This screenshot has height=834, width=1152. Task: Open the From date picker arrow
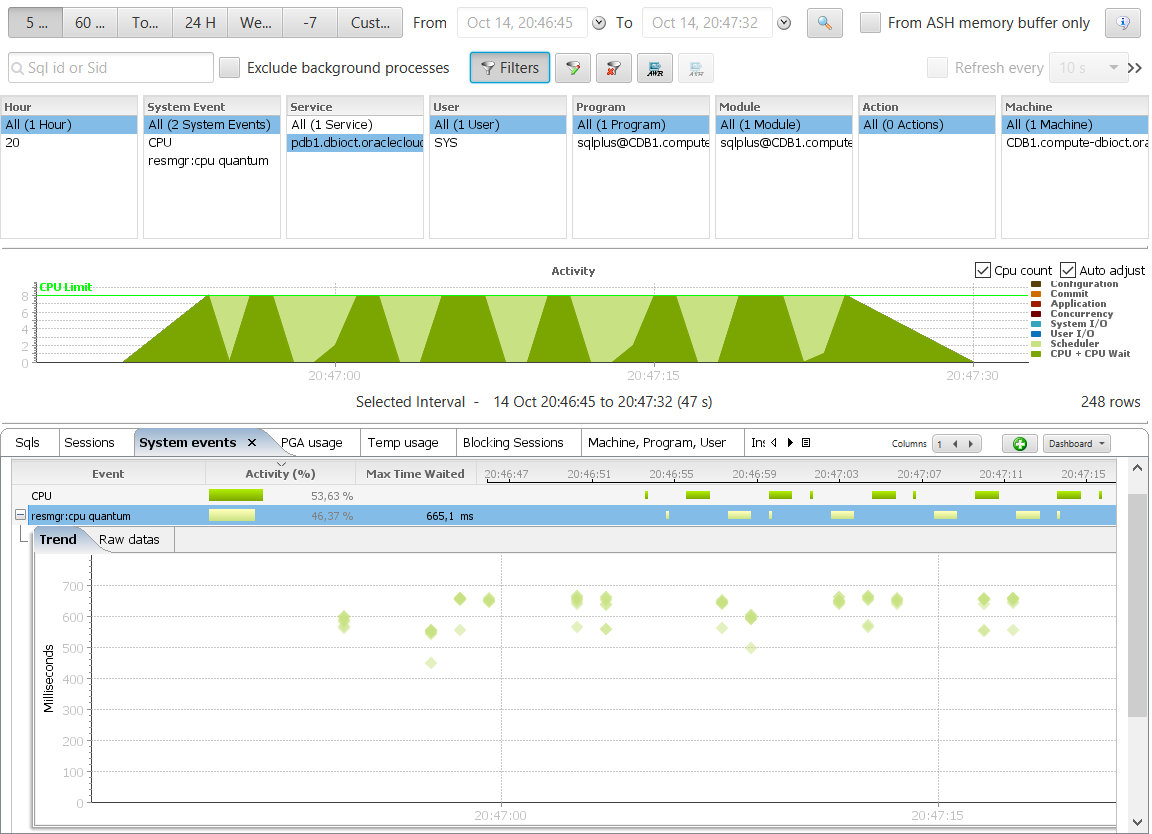point(599,23)
